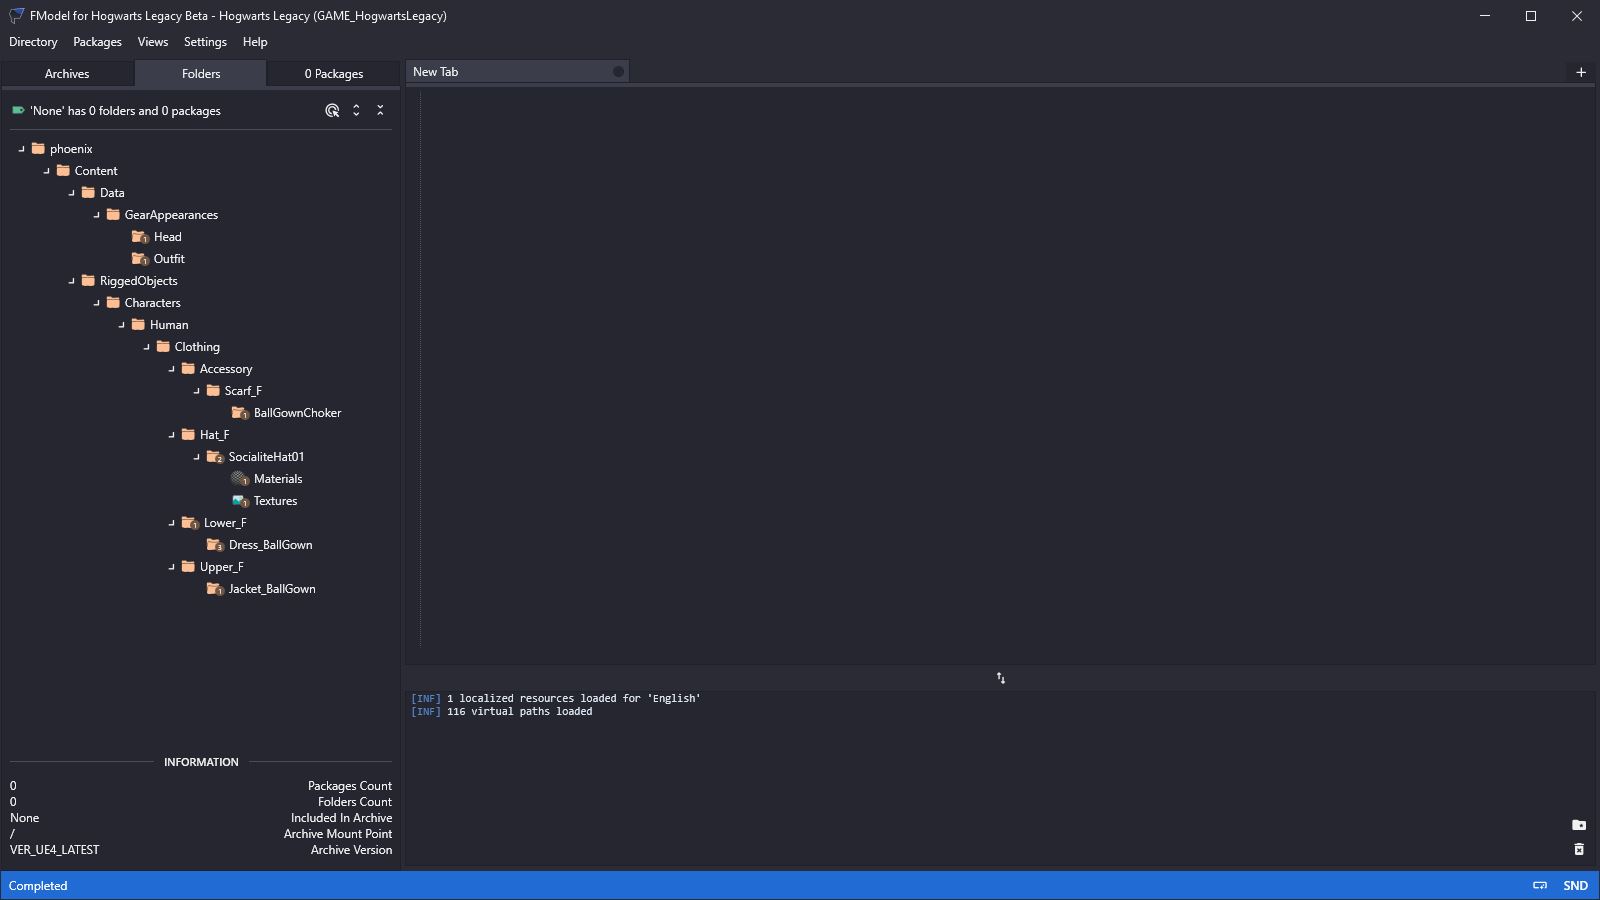Open the Settings menu
The height and width of the screenshot is (900, 1600).
click(205, 42)
